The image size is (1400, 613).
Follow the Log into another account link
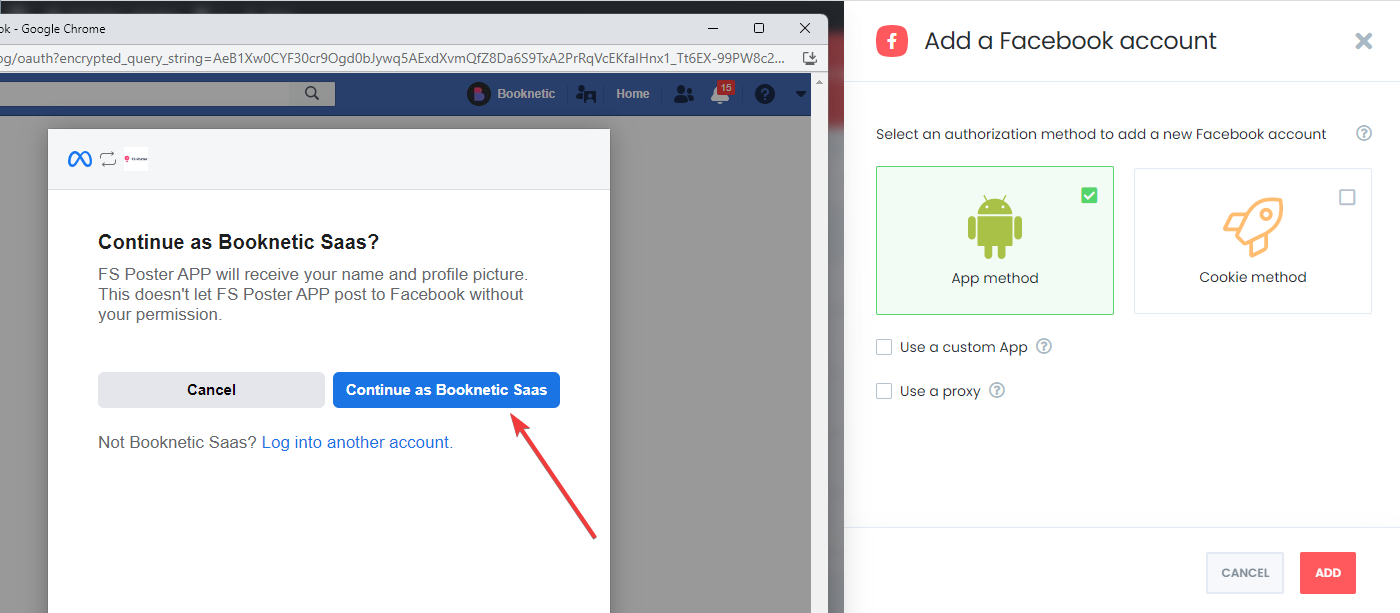[x=355, y=442]
